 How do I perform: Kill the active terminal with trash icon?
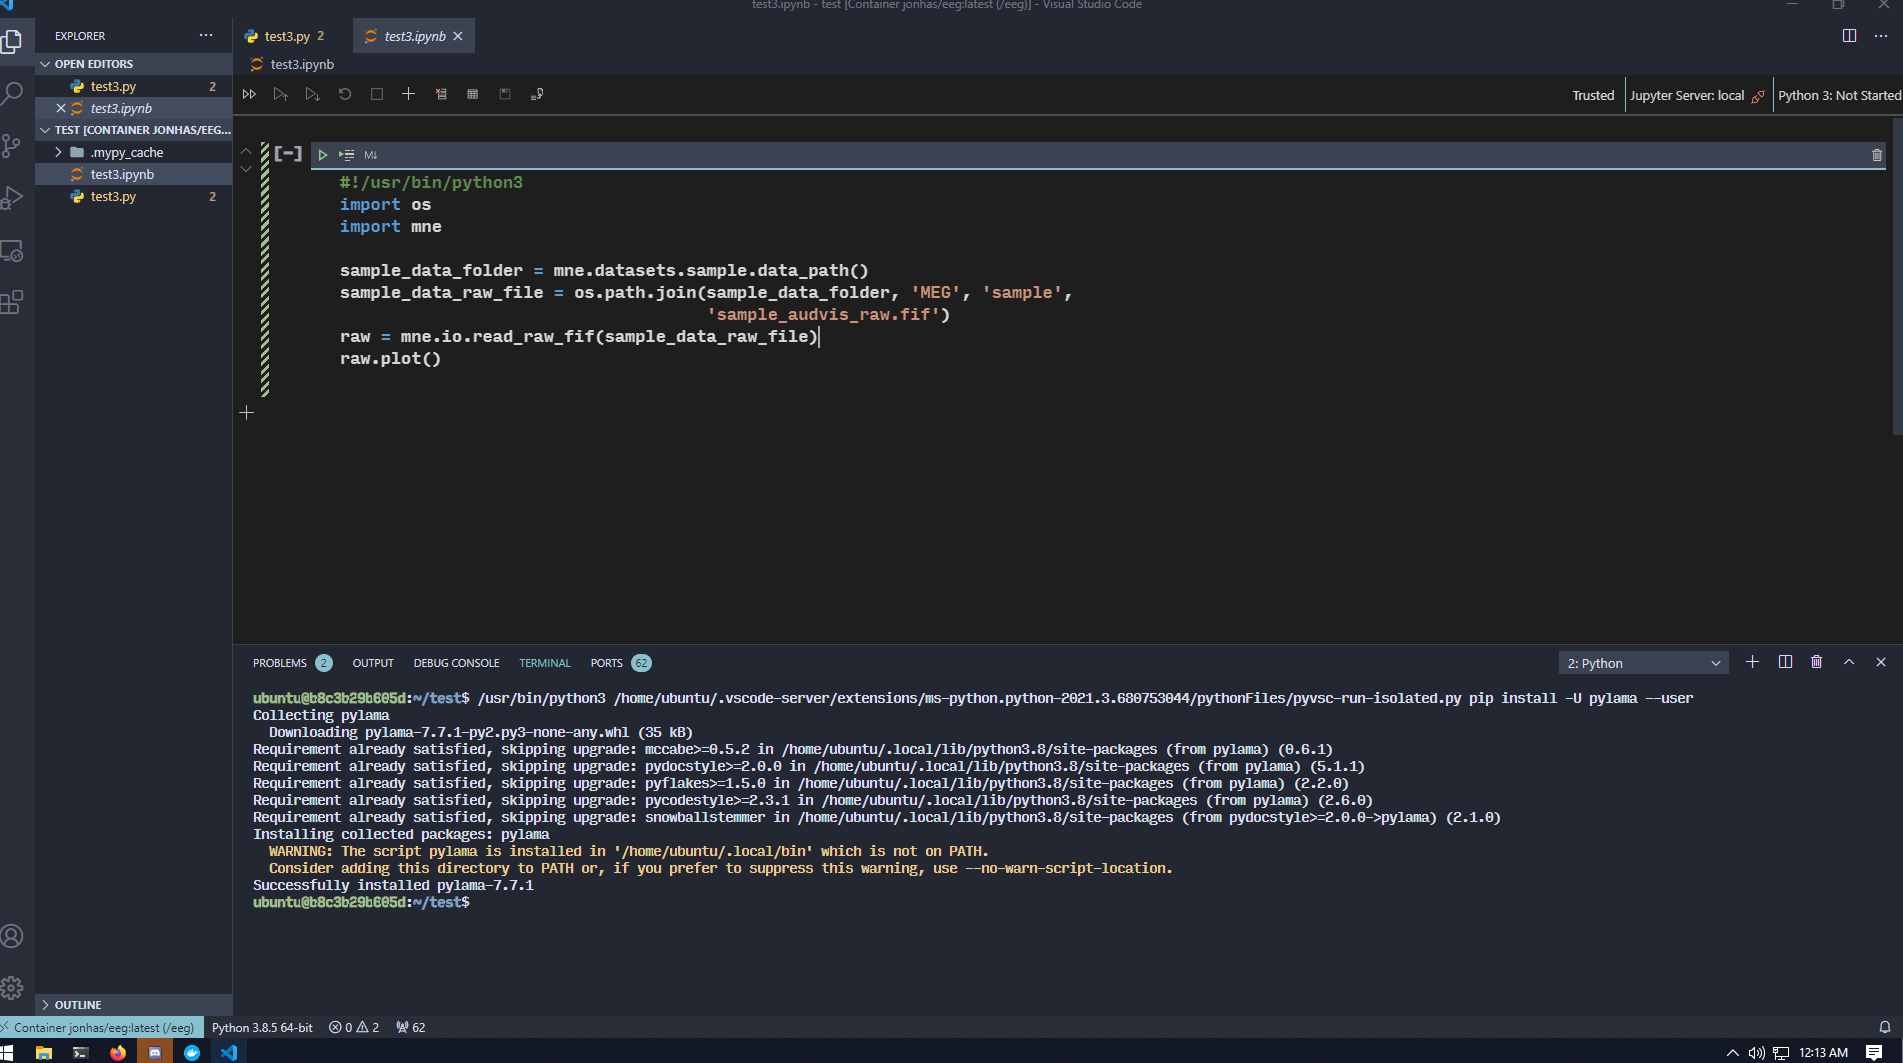tap(1817, 662)
